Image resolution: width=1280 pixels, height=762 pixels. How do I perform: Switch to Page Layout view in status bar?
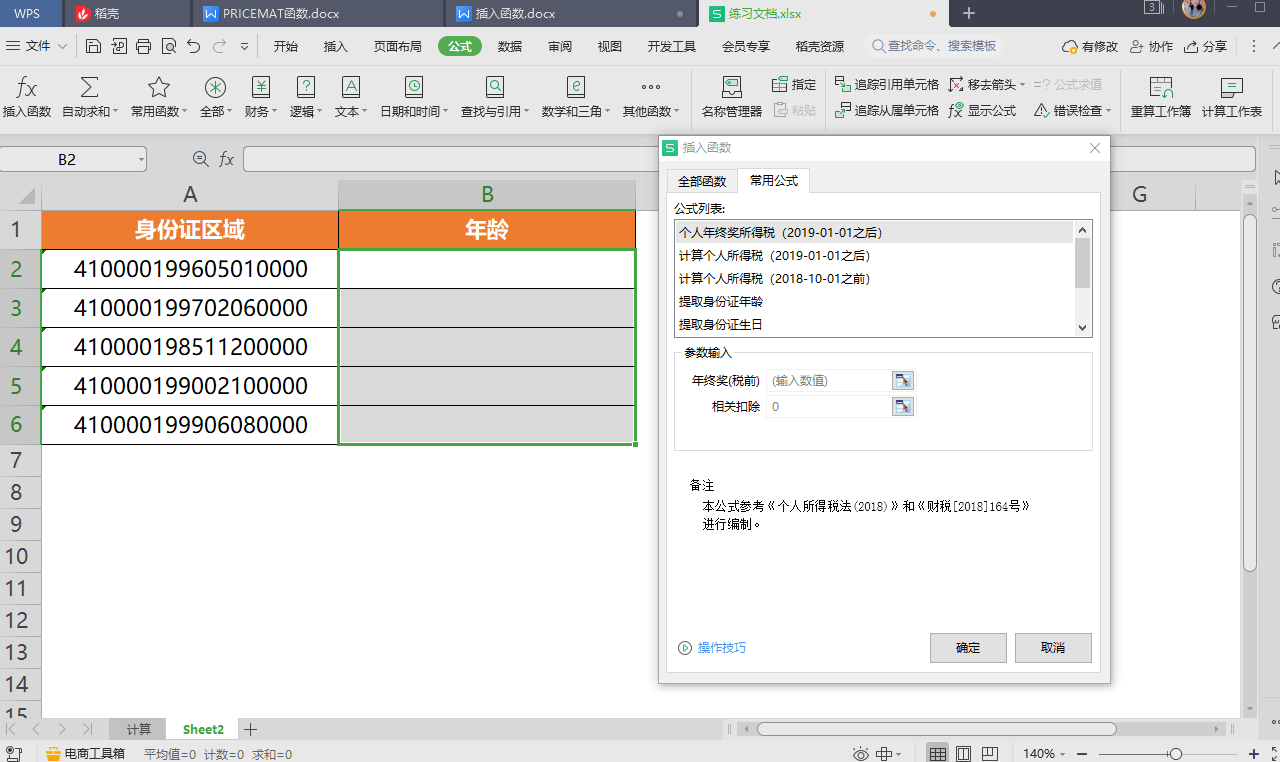coord(964,753)
